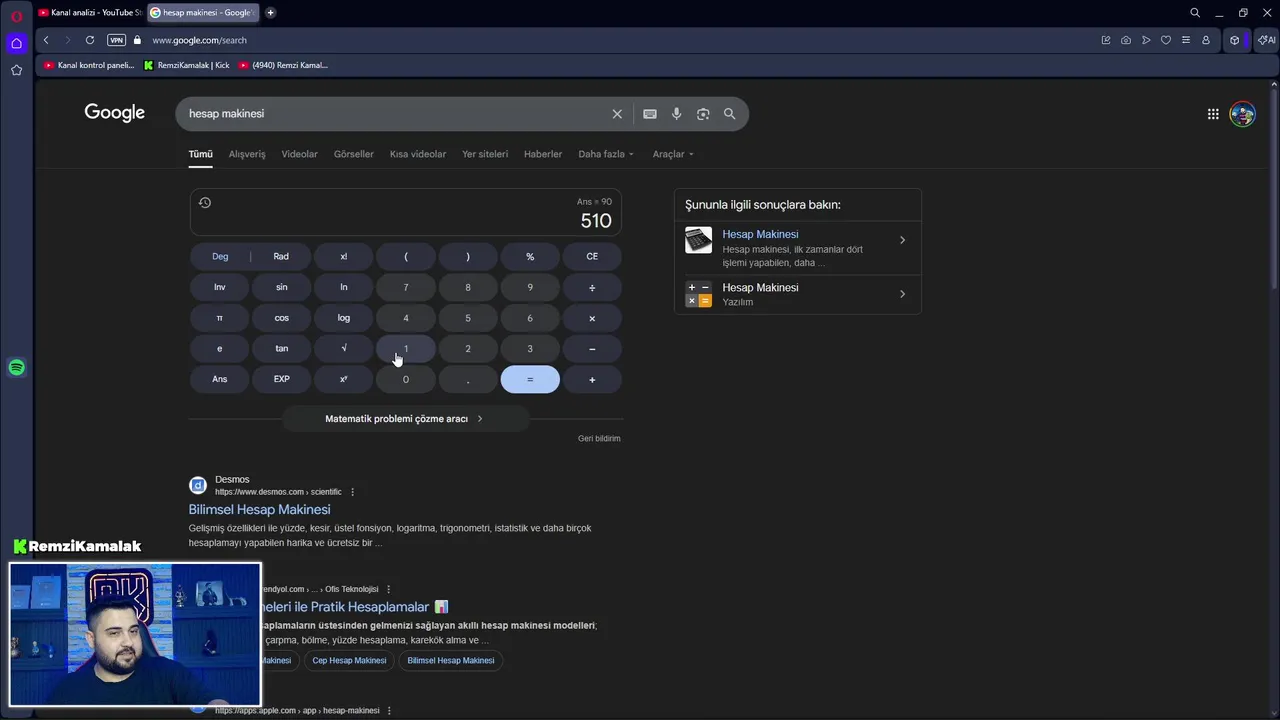This screenshot has width=1280, height=720.
Task: Open the Opera AI assistant button
Action: click(1266, 40)
